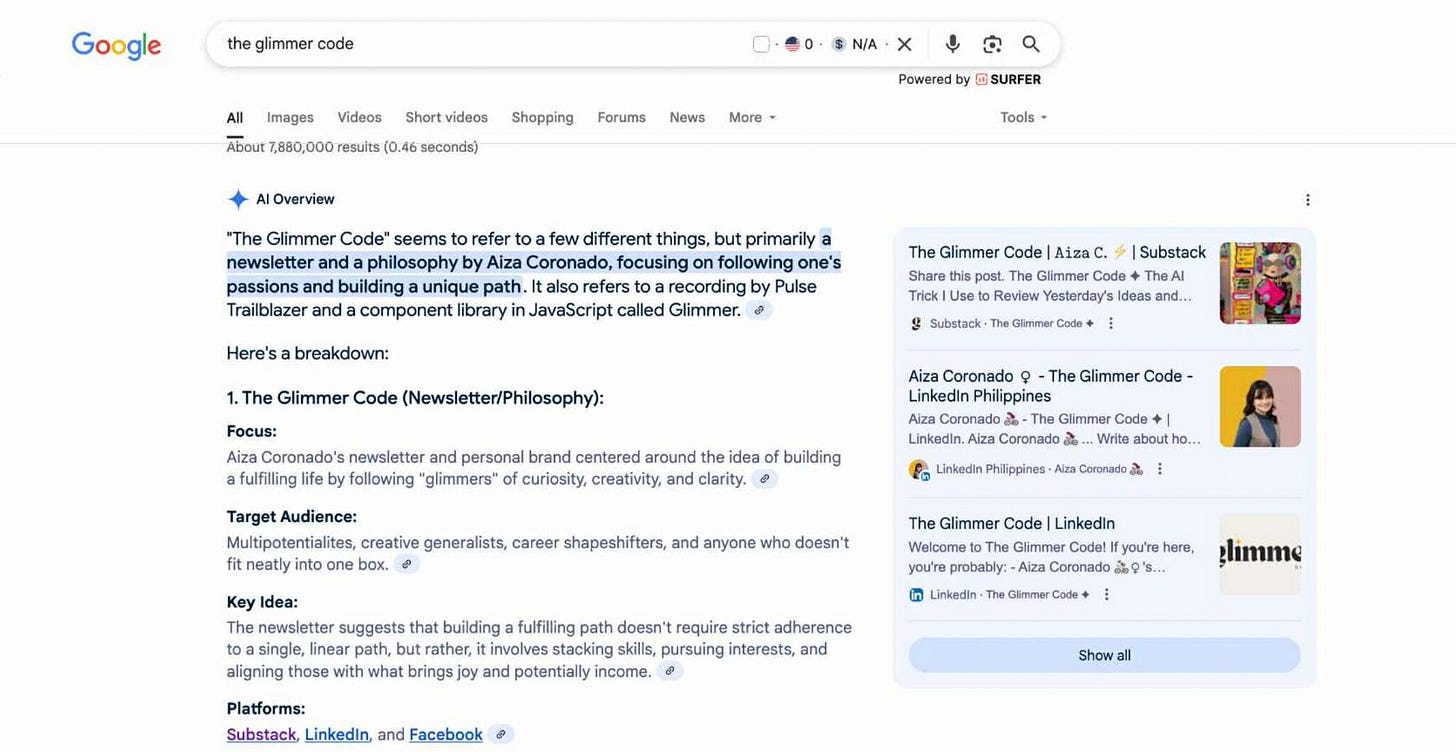Click source link icon after Glimmer summary
Screen dimensions: 1456x752
click(759, 310)
